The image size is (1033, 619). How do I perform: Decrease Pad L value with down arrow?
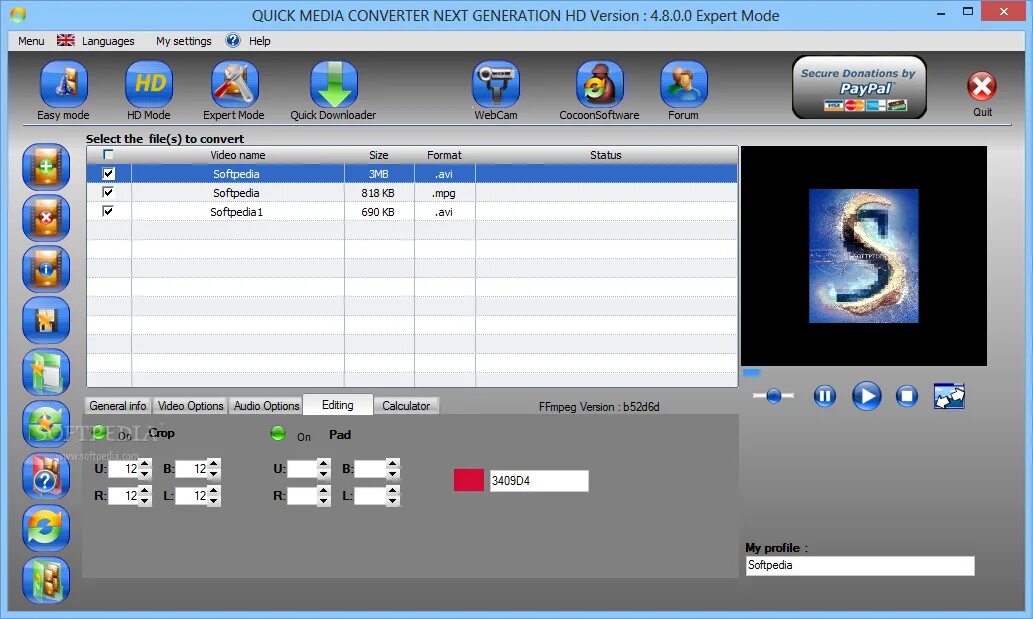pyautogui.click(x=393, y=500)
